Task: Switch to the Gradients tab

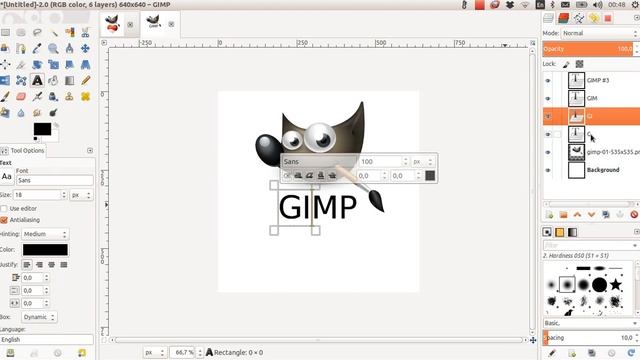Action: 573,232
